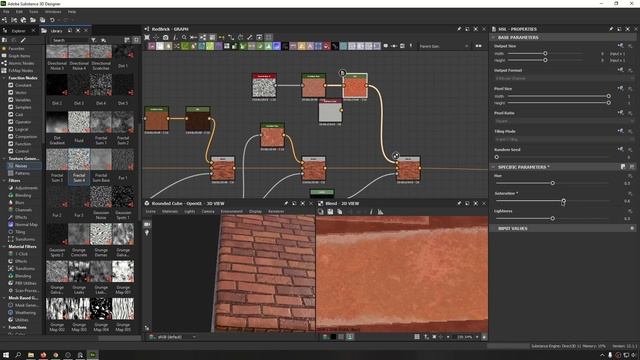Collapse the Function Nodes category
The height and width of the screenshot is (360, 640).
click(4, 78)
